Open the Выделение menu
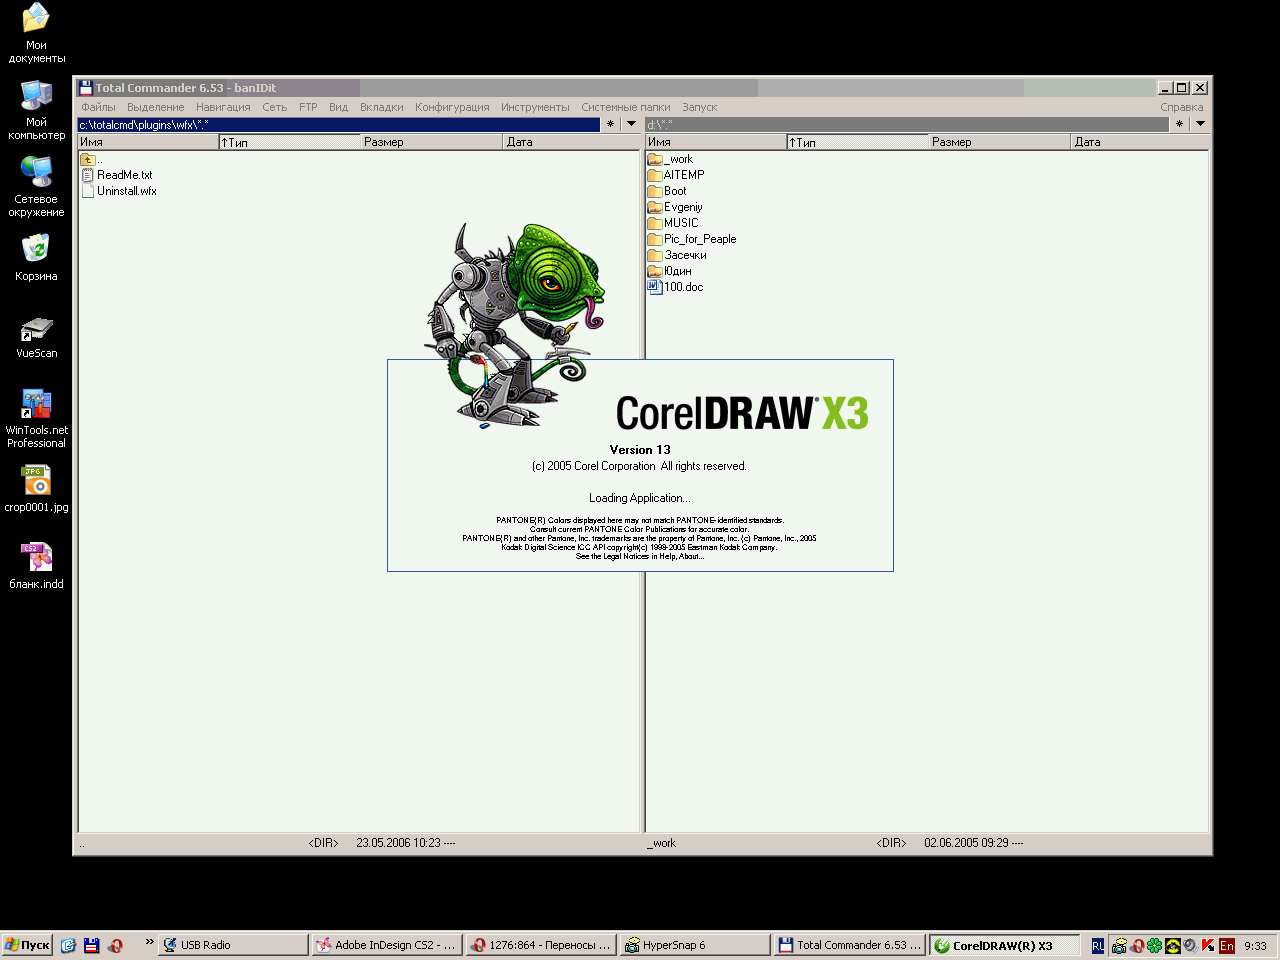 click(x=155, y=107)
